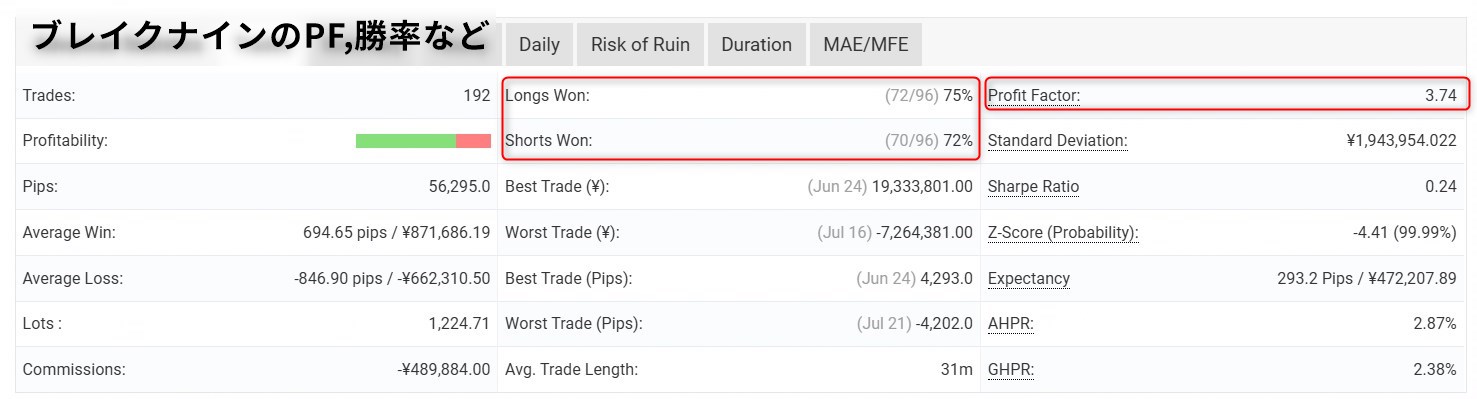
Task: Click the AHPR label link
Action: pyautogui.click(x=1011, y=324)
